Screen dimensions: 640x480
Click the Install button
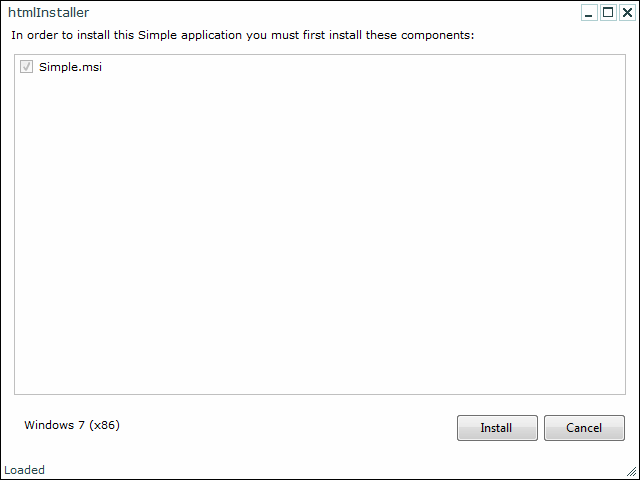(497, 428)
